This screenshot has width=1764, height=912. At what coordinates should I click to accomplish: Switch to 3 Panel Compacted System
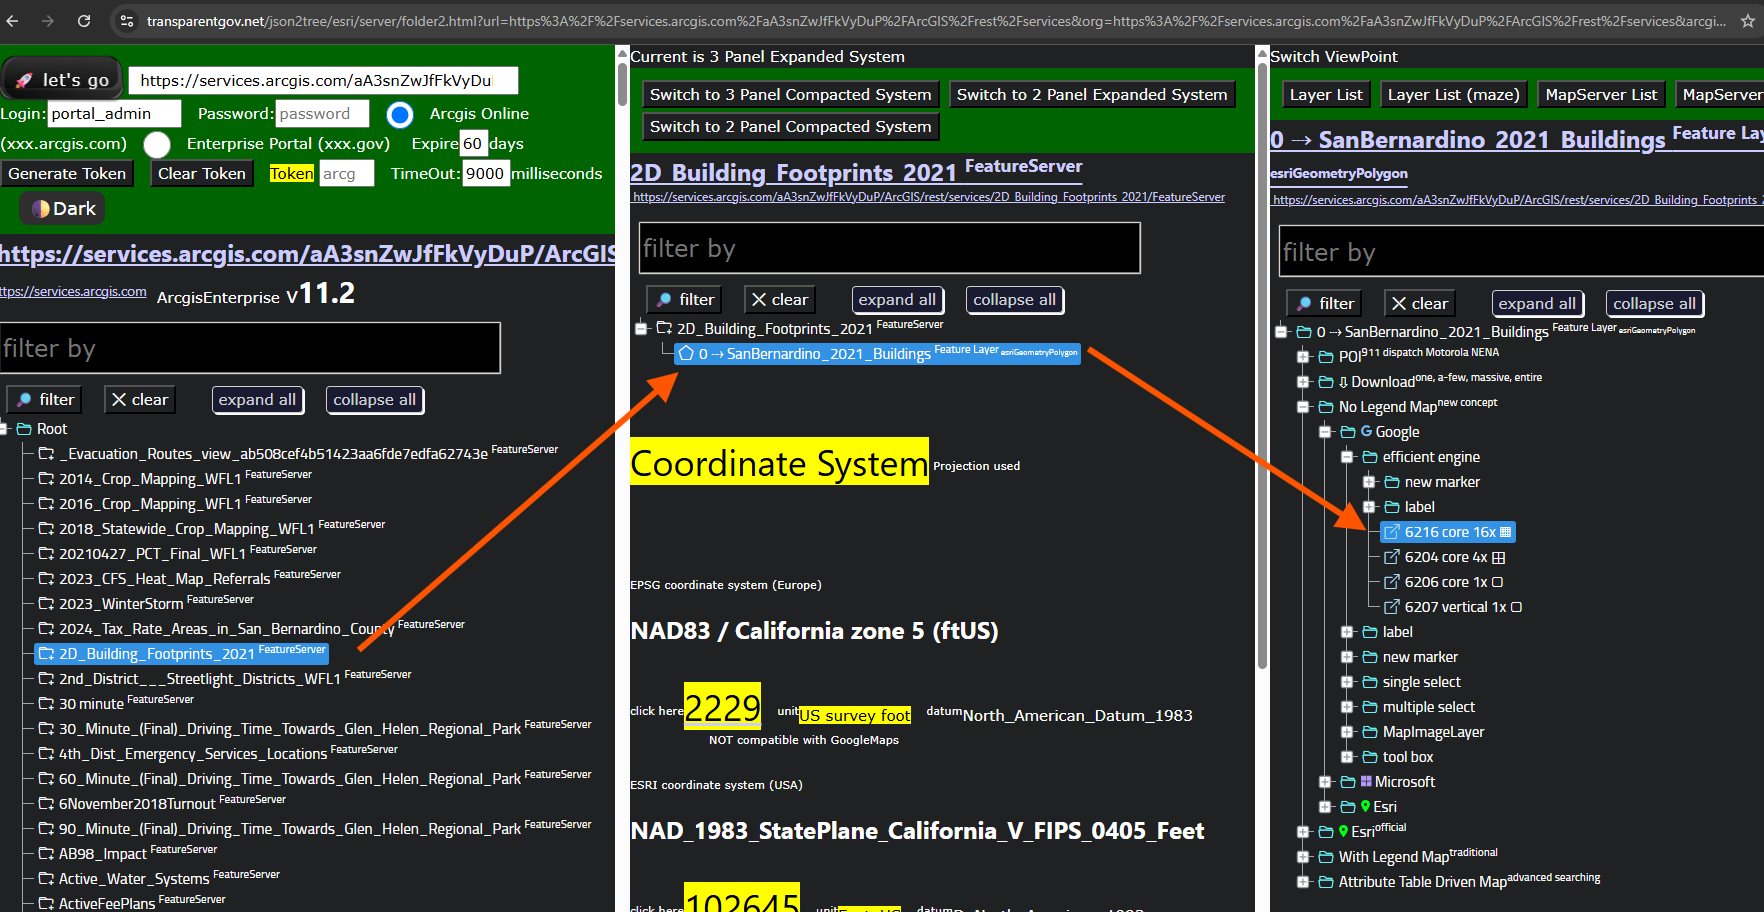click(790, 95)
